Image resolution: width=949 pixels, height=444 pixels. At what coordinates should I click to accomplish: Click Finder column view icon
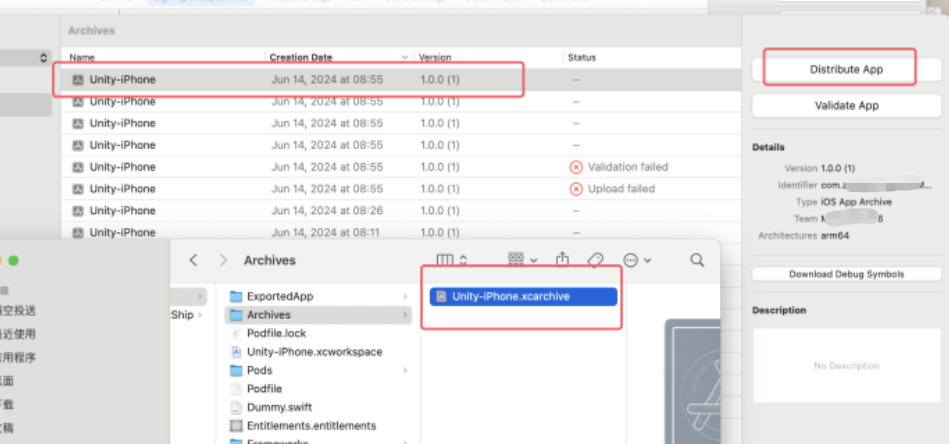[445, 260]
